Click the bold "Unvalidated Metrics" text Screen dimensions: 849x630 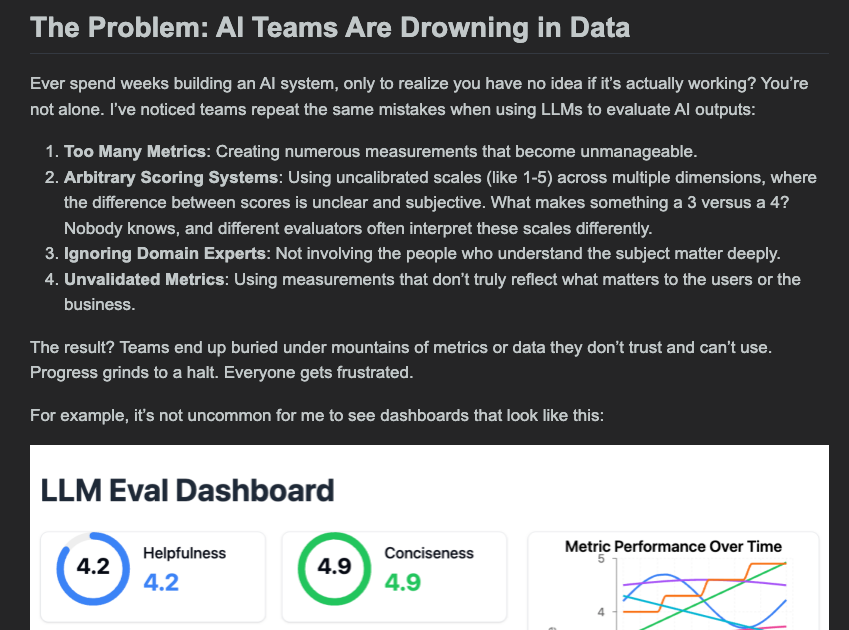[144, 279]
